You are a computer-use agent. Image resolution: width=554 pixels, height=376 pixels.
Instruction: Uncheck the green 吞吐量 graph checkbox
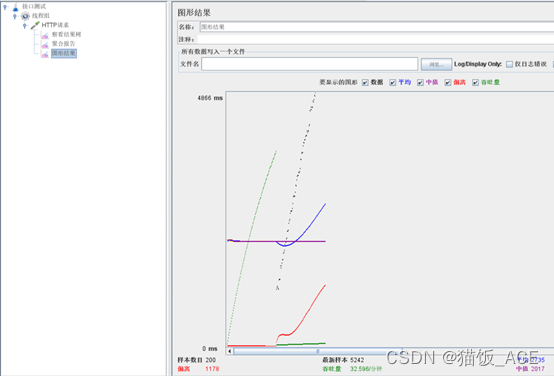pos(475,82)
